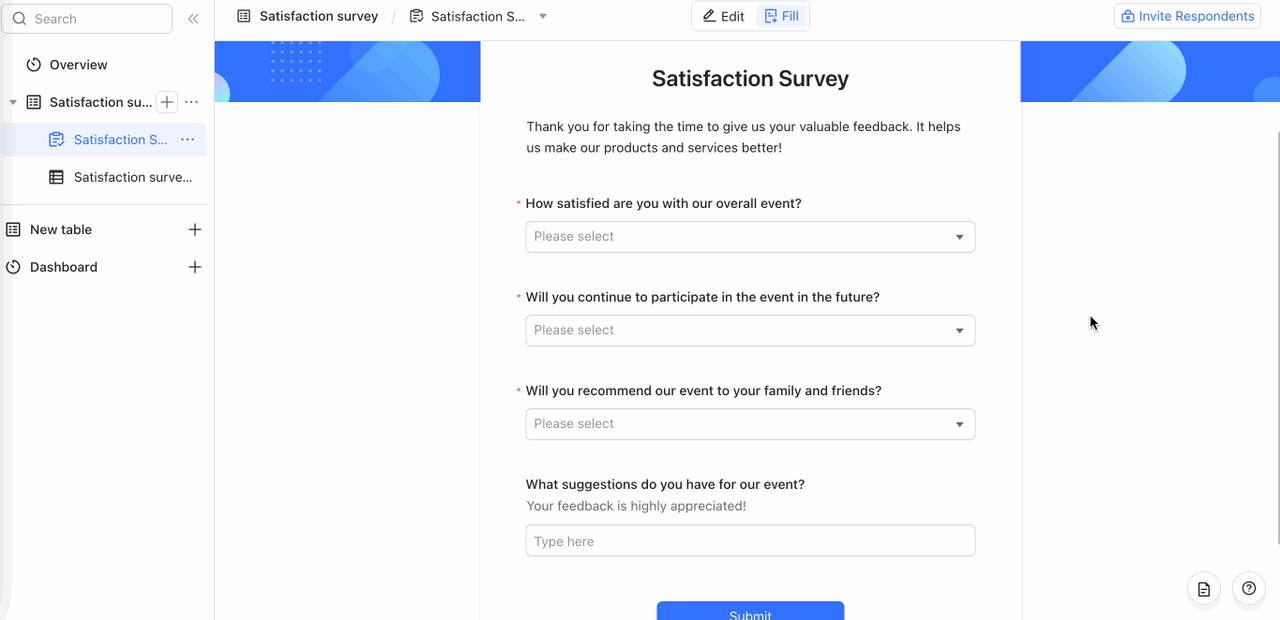
Task: Open the recommend to family and friends dropdown
Action: 750,424
